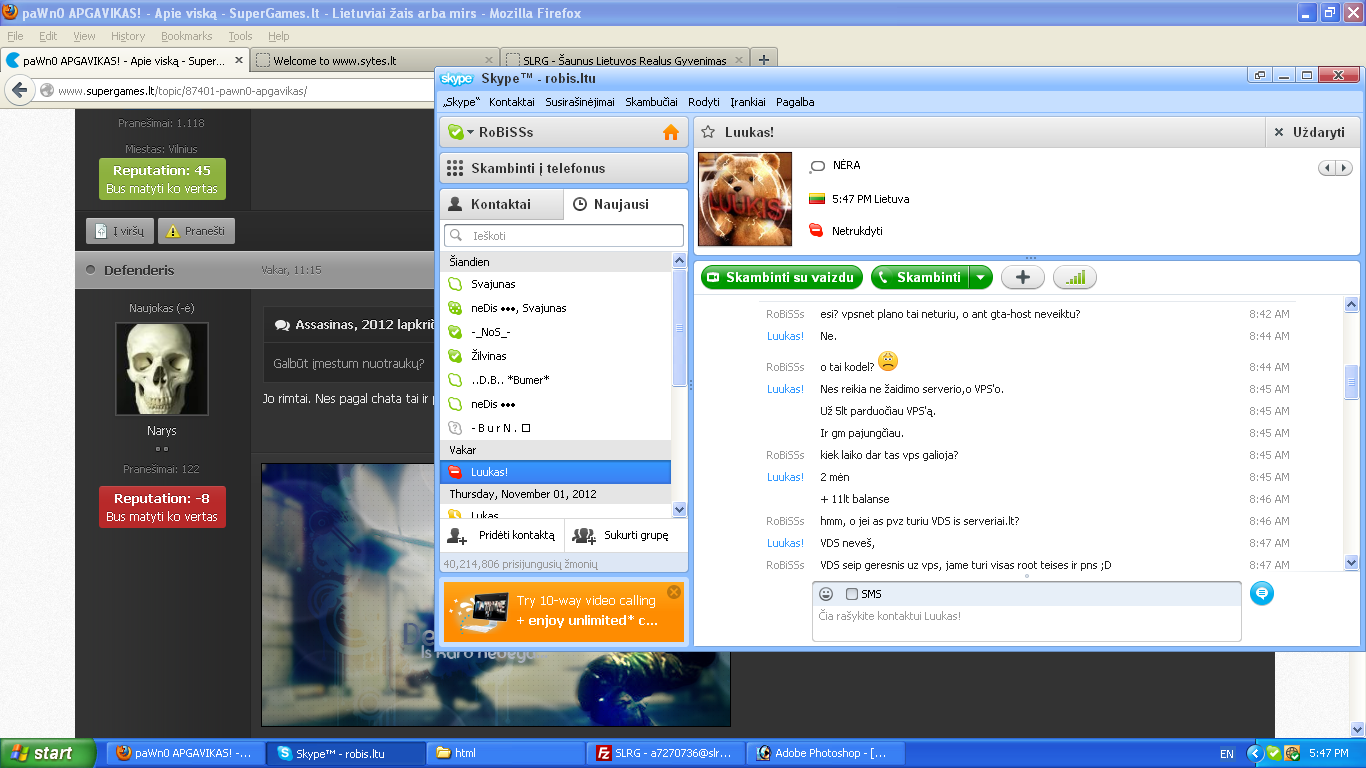The height and width of the screenshot is (768, 1366).
Task: Click the Firefox back arrow button
Action: 19,90
